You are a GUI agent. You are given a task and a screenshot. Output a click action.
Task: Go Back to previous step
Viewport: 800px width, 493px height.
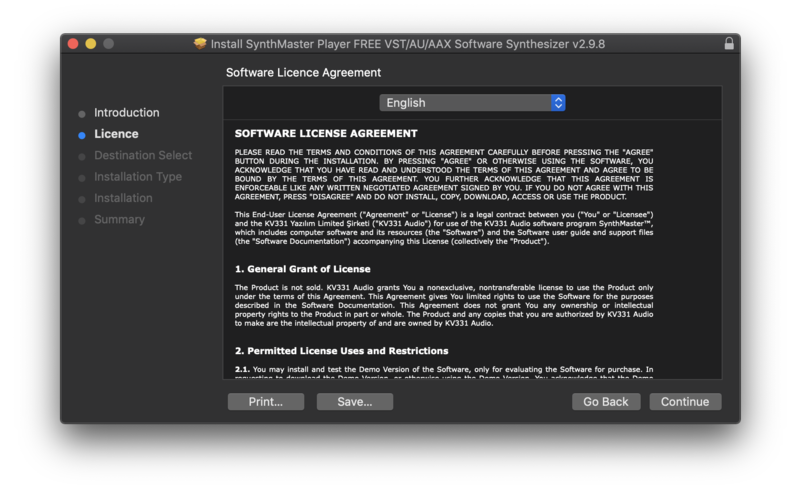[606, 402]
